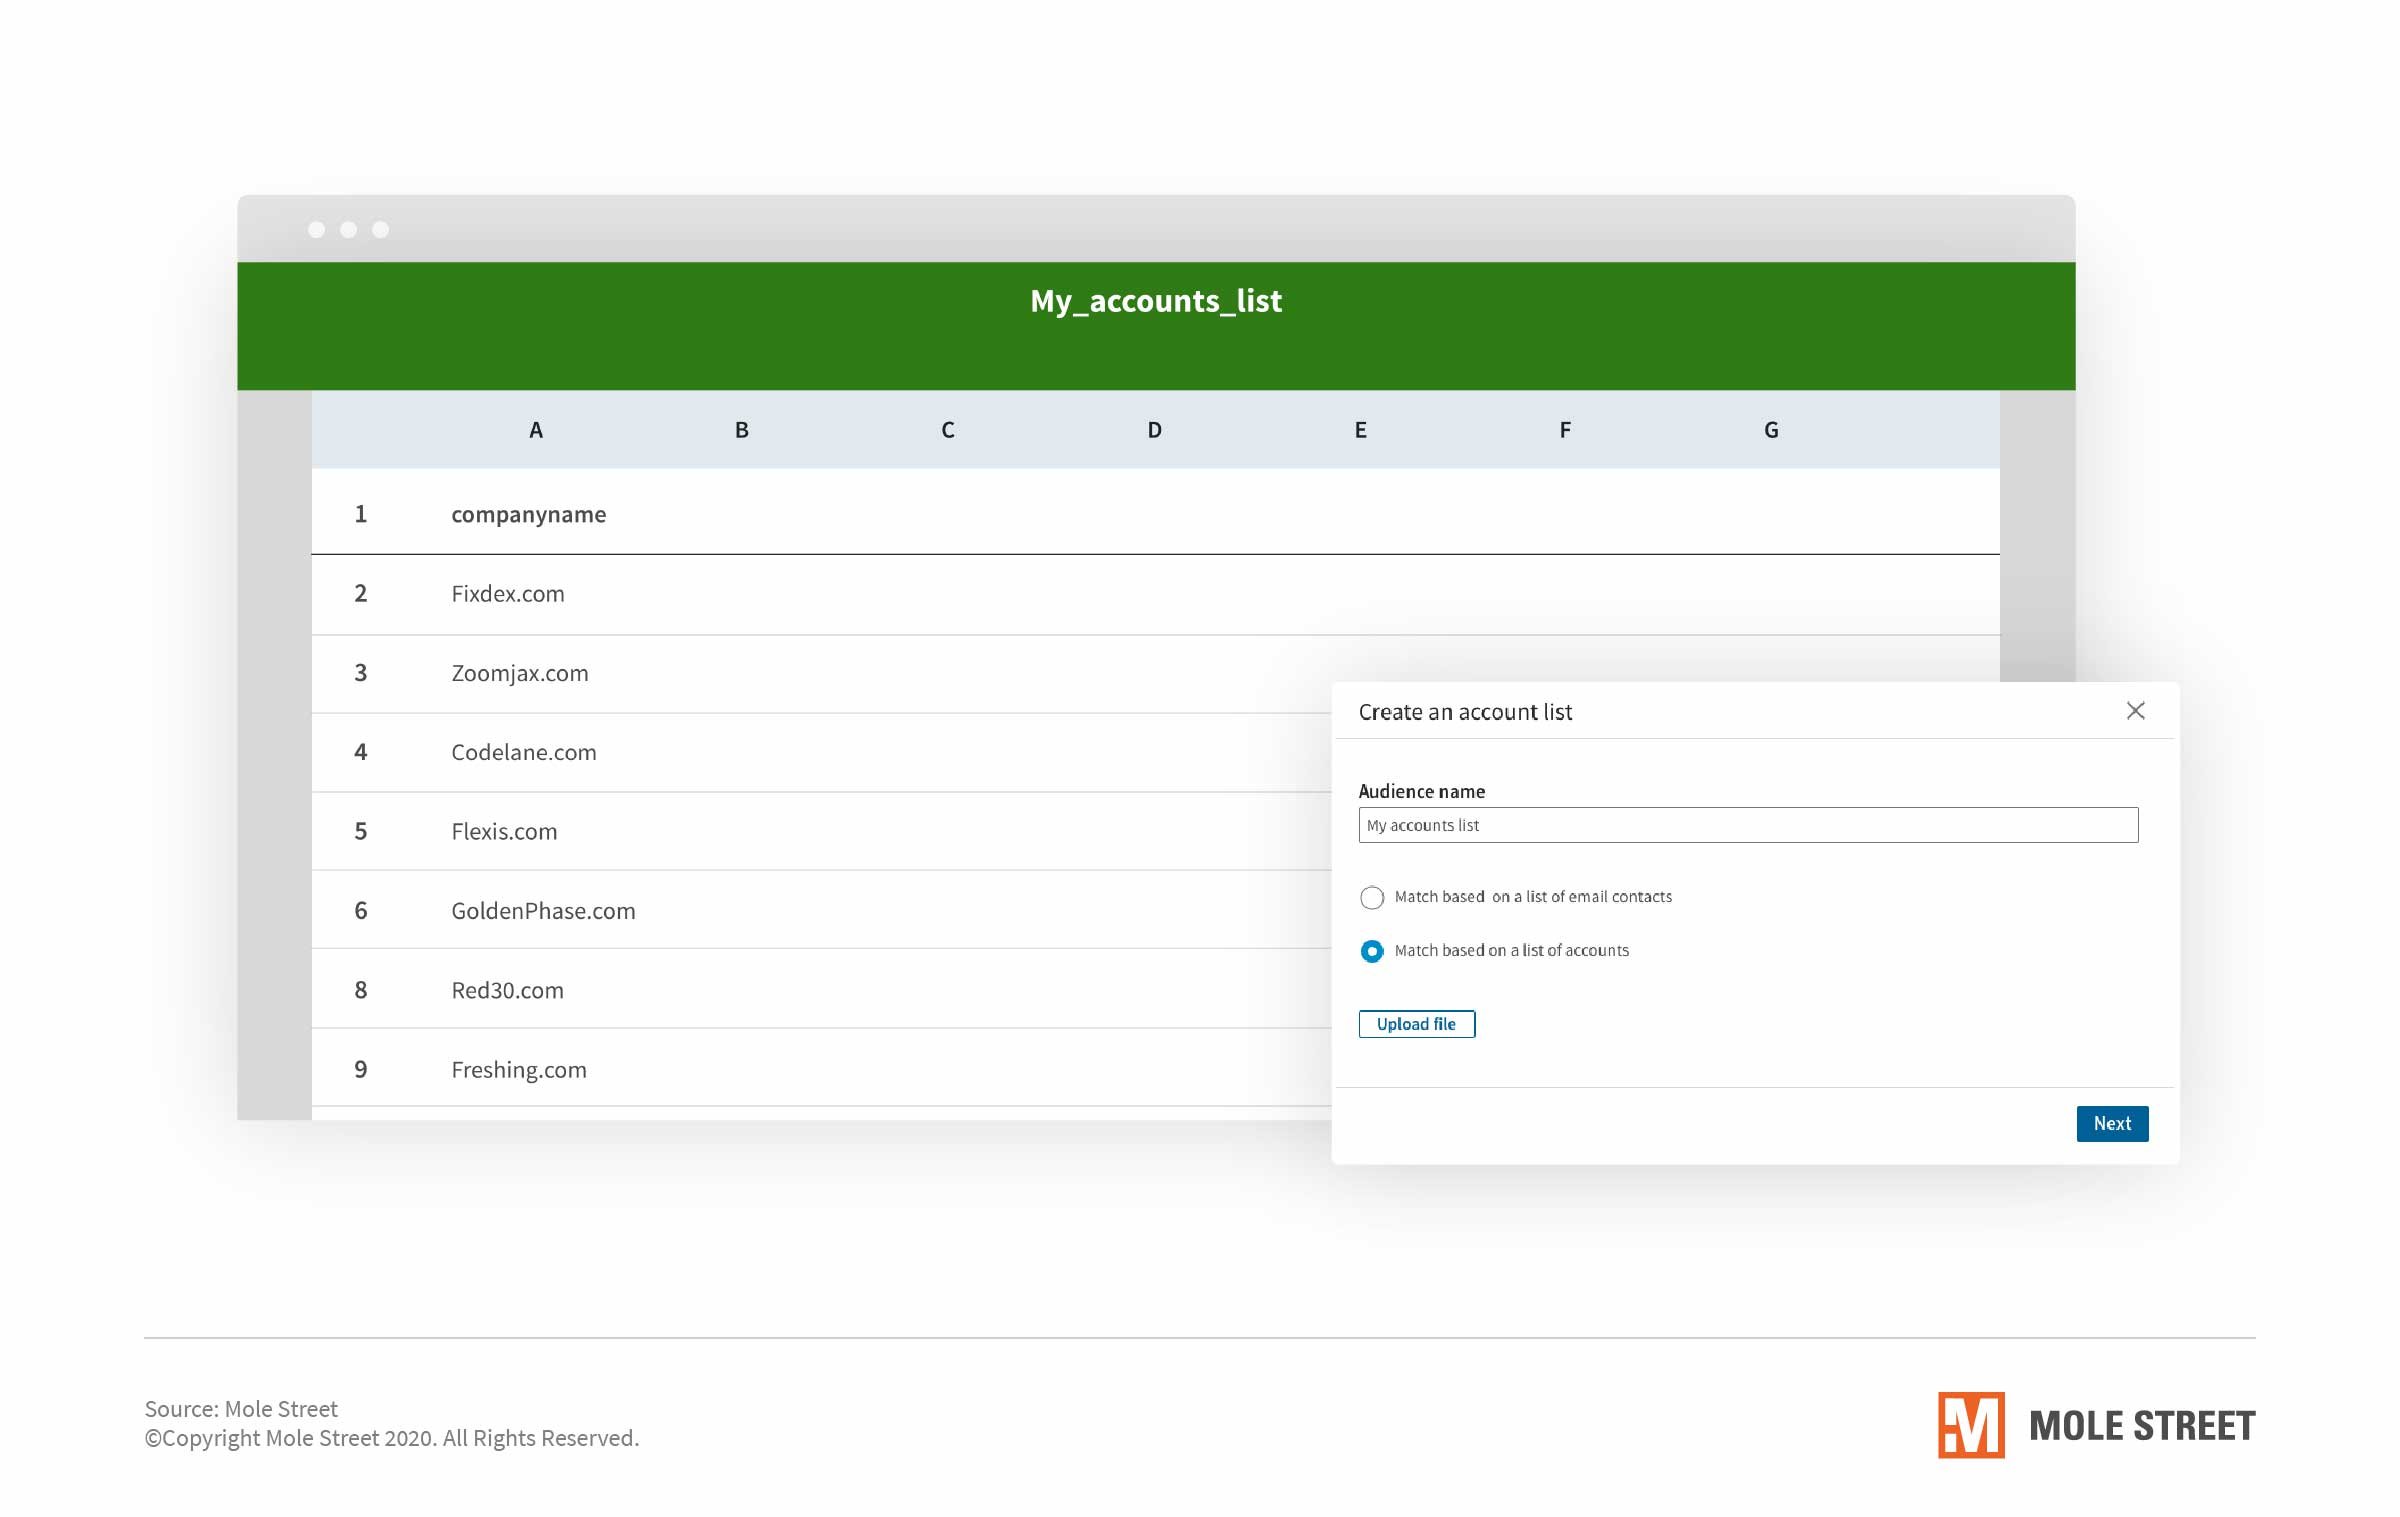The width and height of the screenshot is (2400, 1517).
Task: Select row number 6
Action: coord(361,911)
